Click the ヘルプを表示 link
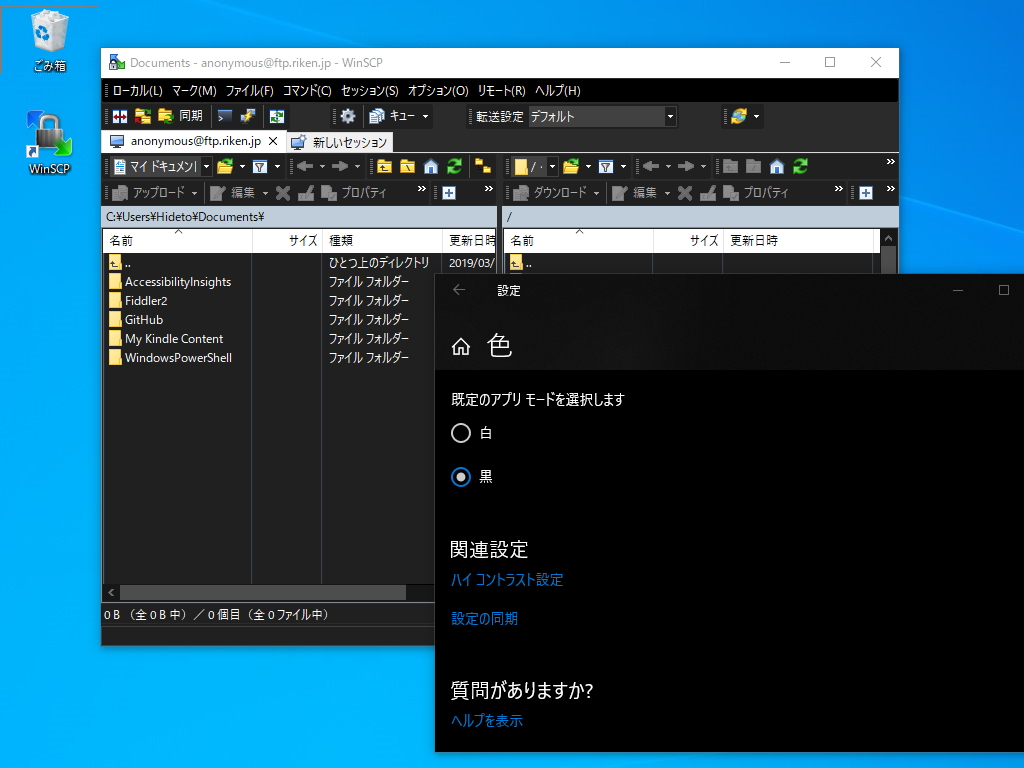The width and height of the screenshot is (1024, 768). coord(486,720)
